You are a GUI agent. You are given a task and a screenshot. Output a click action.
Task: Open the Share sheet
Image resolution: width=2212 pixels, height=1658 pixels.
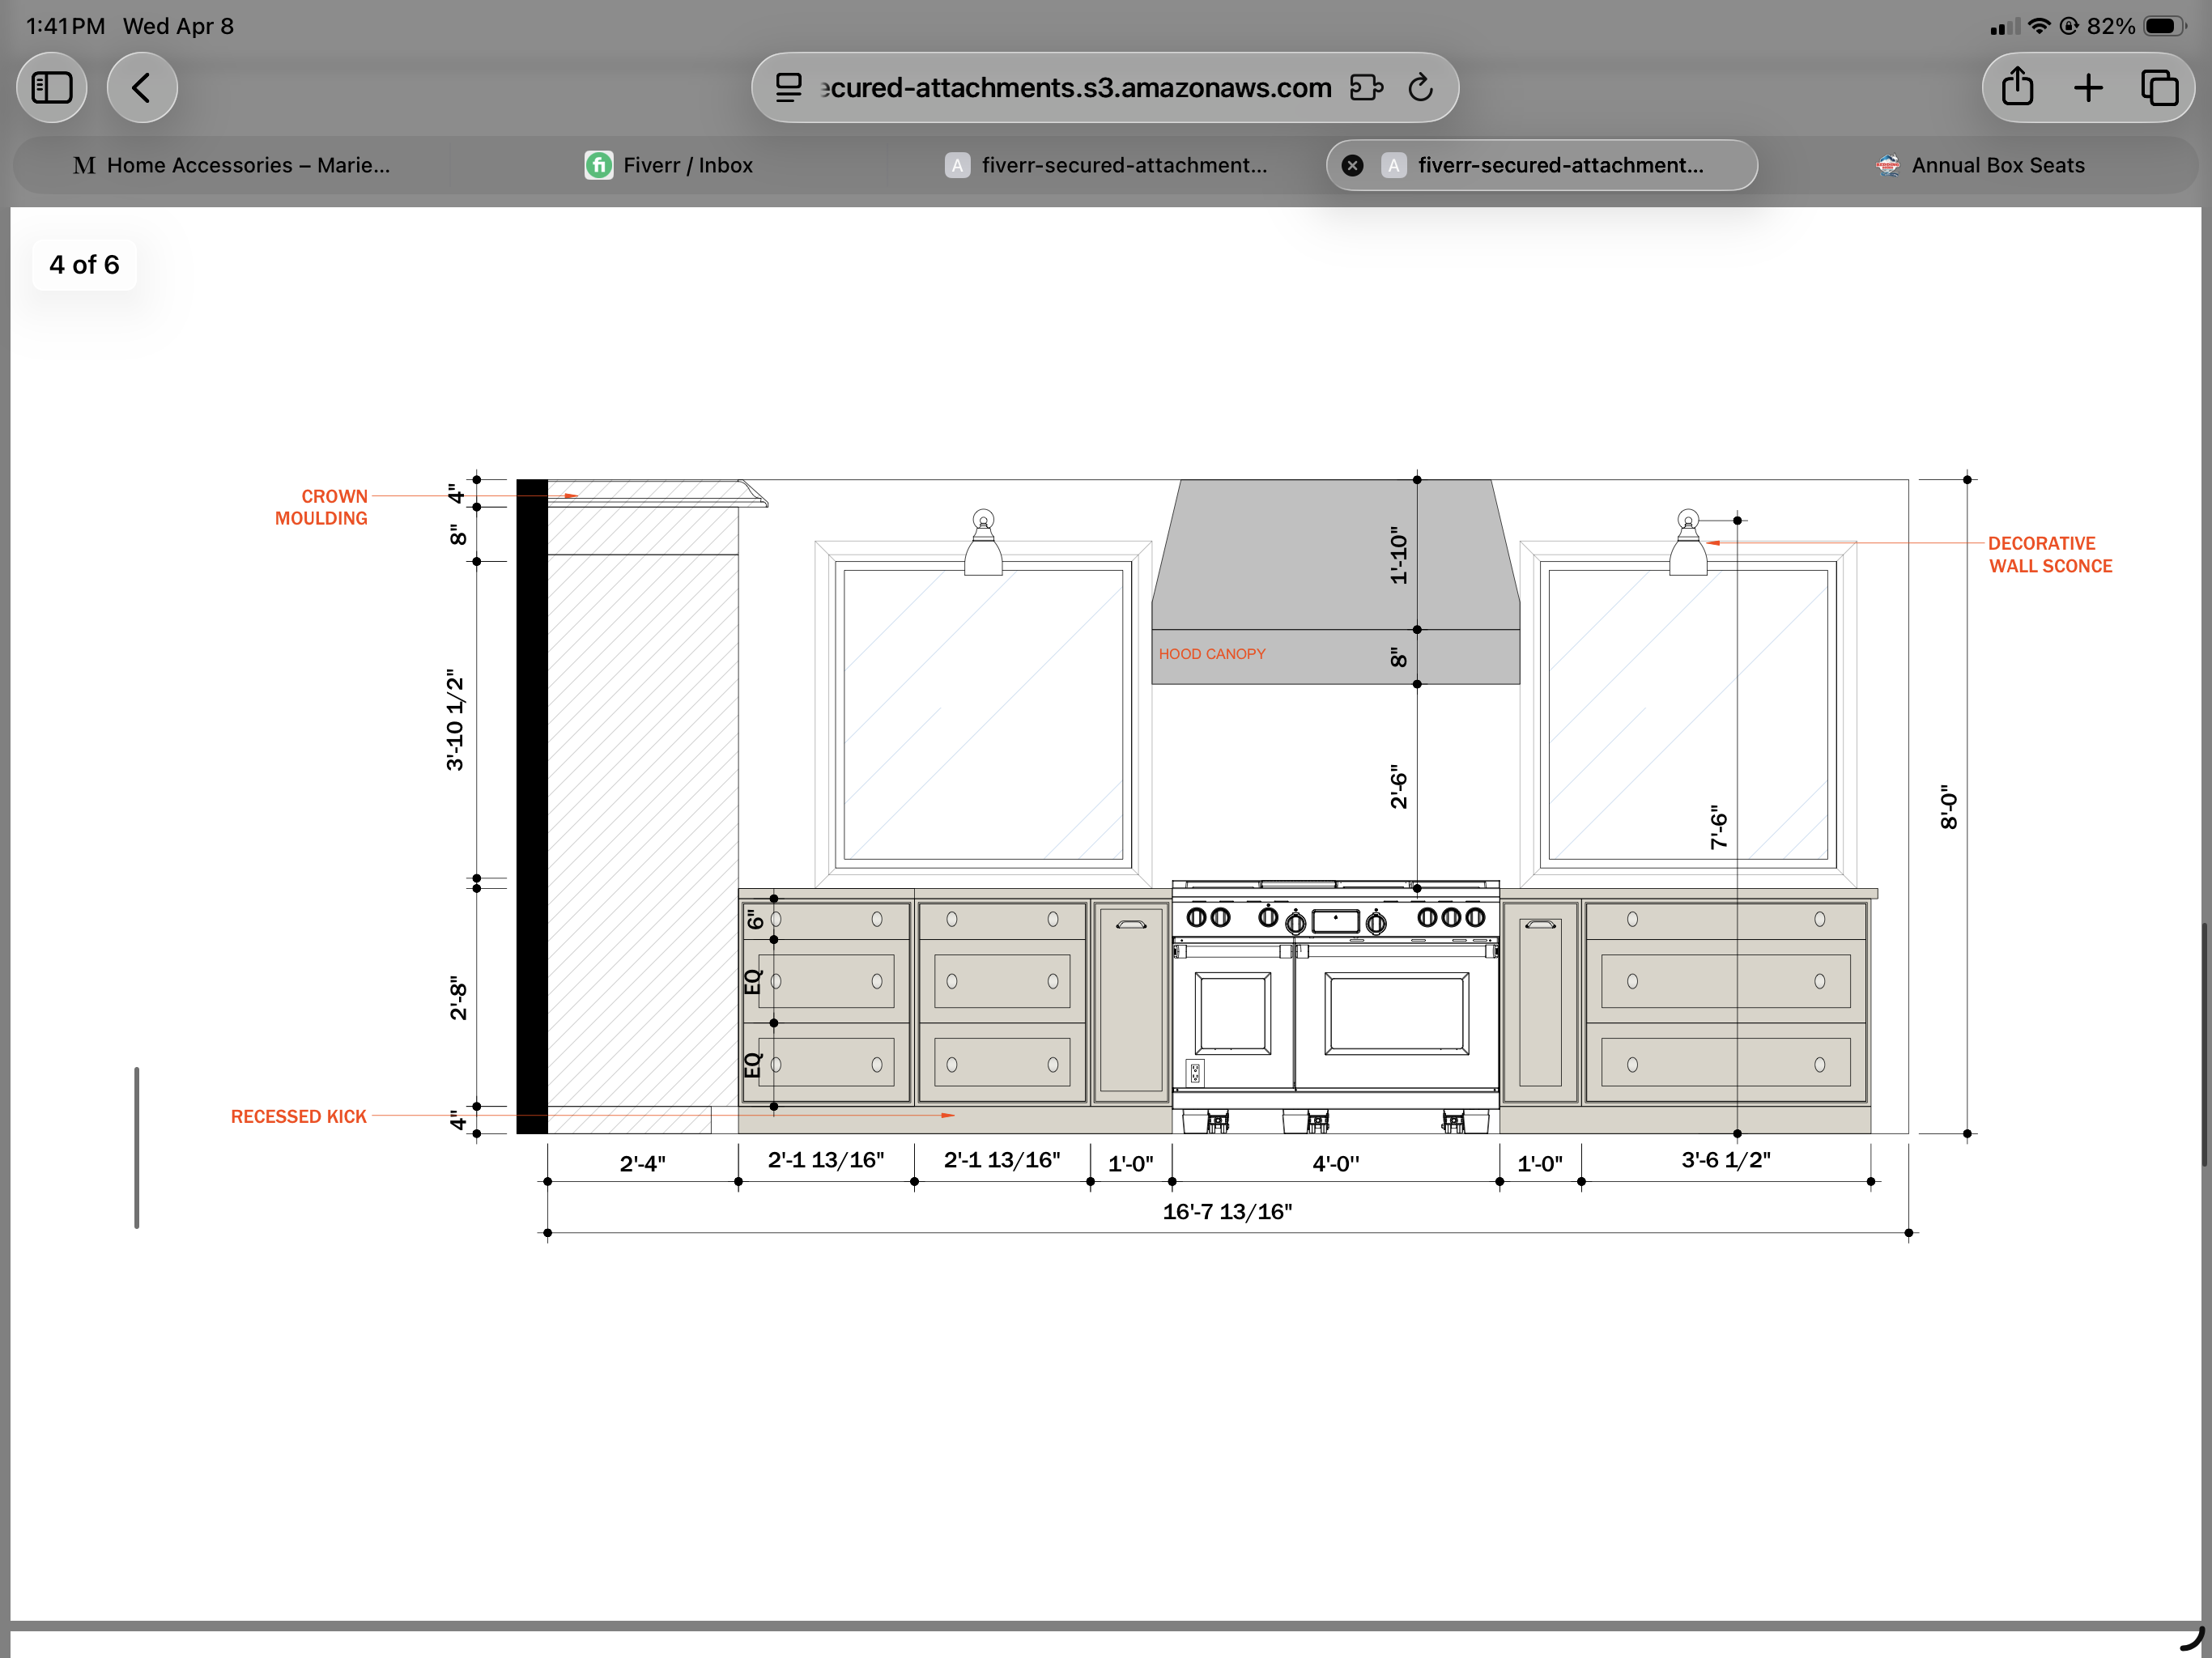2017,88
